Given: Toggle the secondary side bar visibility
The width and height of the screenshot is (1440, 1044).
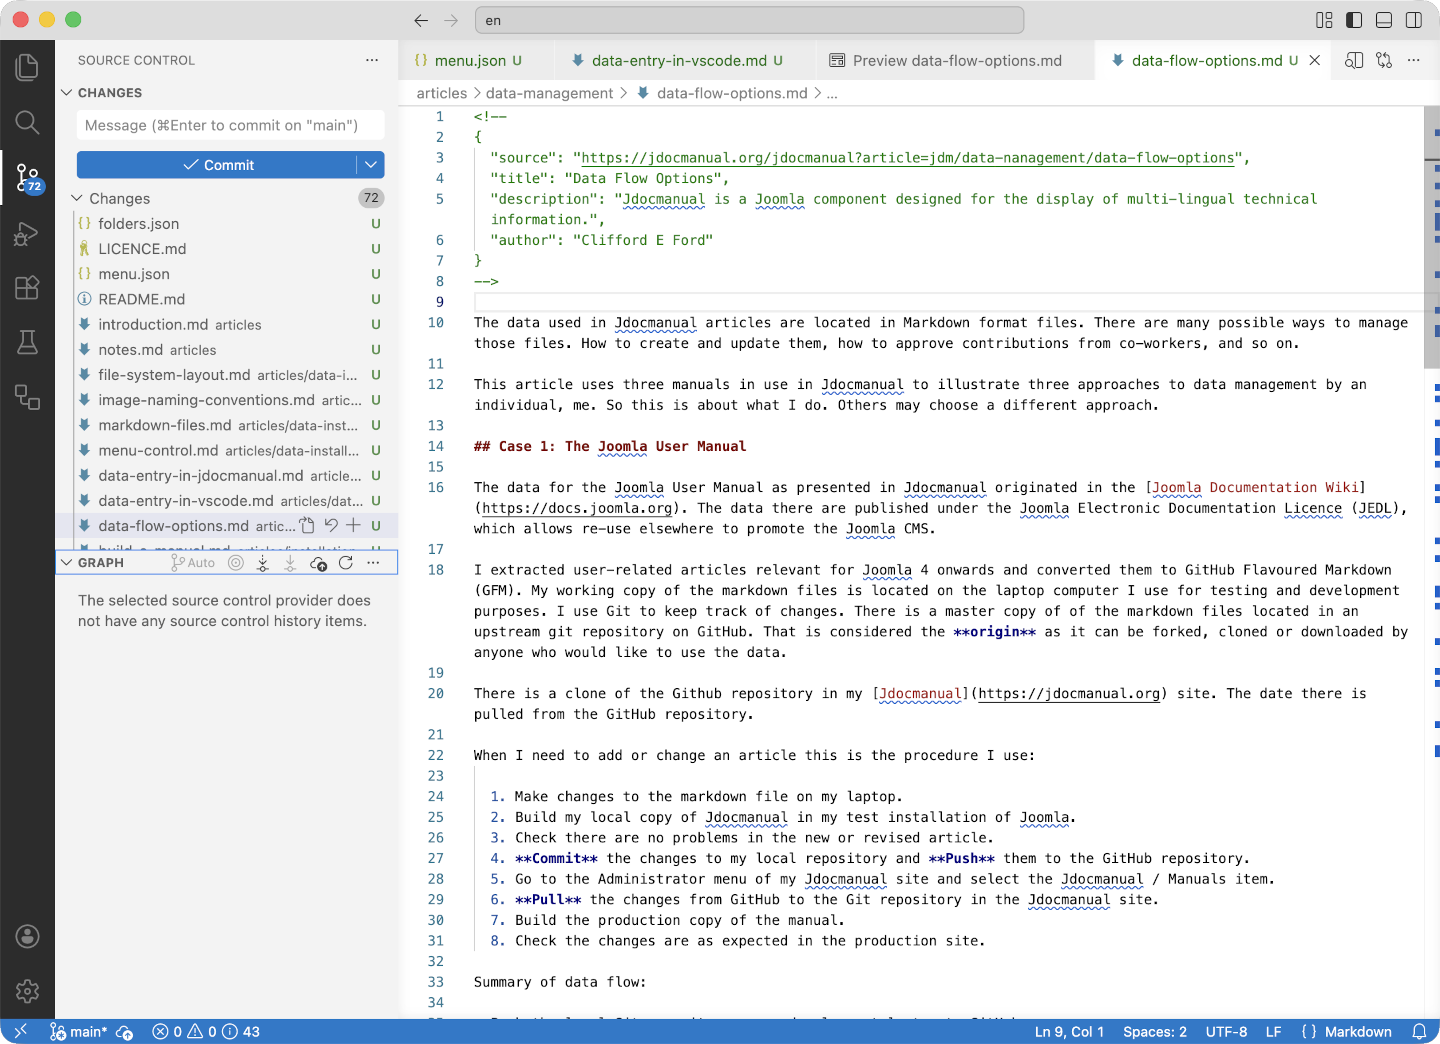Looking at the screenshot, I should (1414, 20).
